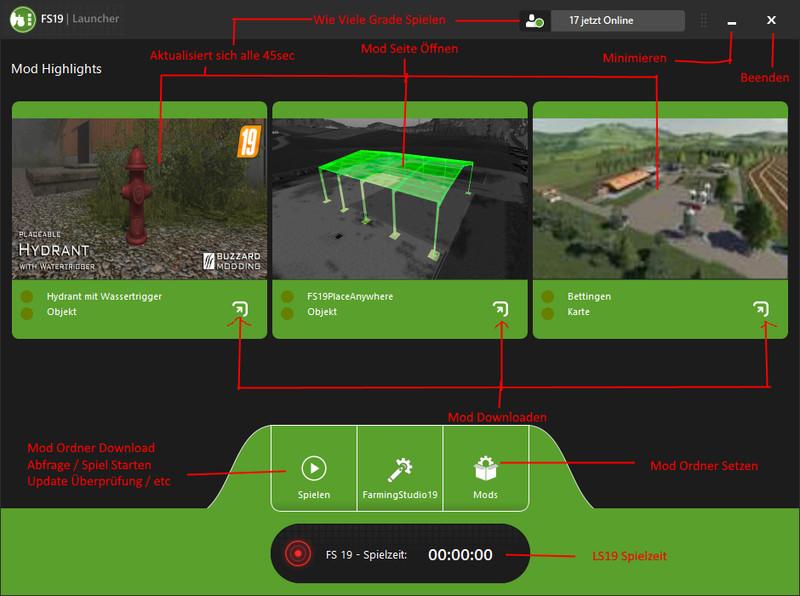
Task: Click the 'Hydrant mit Wassertrigger' title
Action: click(104, 297)
